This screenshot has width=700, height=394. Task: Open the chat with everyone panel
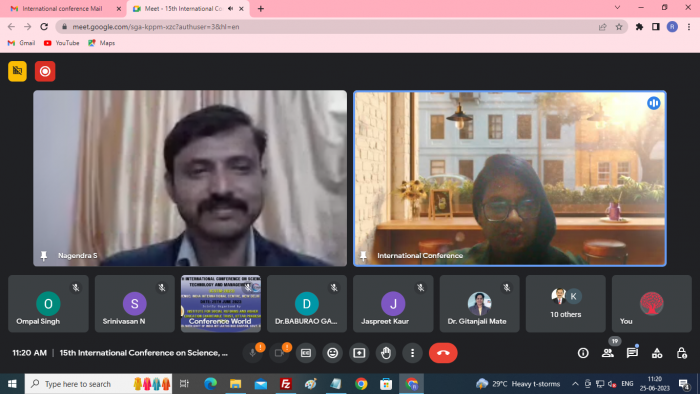[x=632, y=353]
